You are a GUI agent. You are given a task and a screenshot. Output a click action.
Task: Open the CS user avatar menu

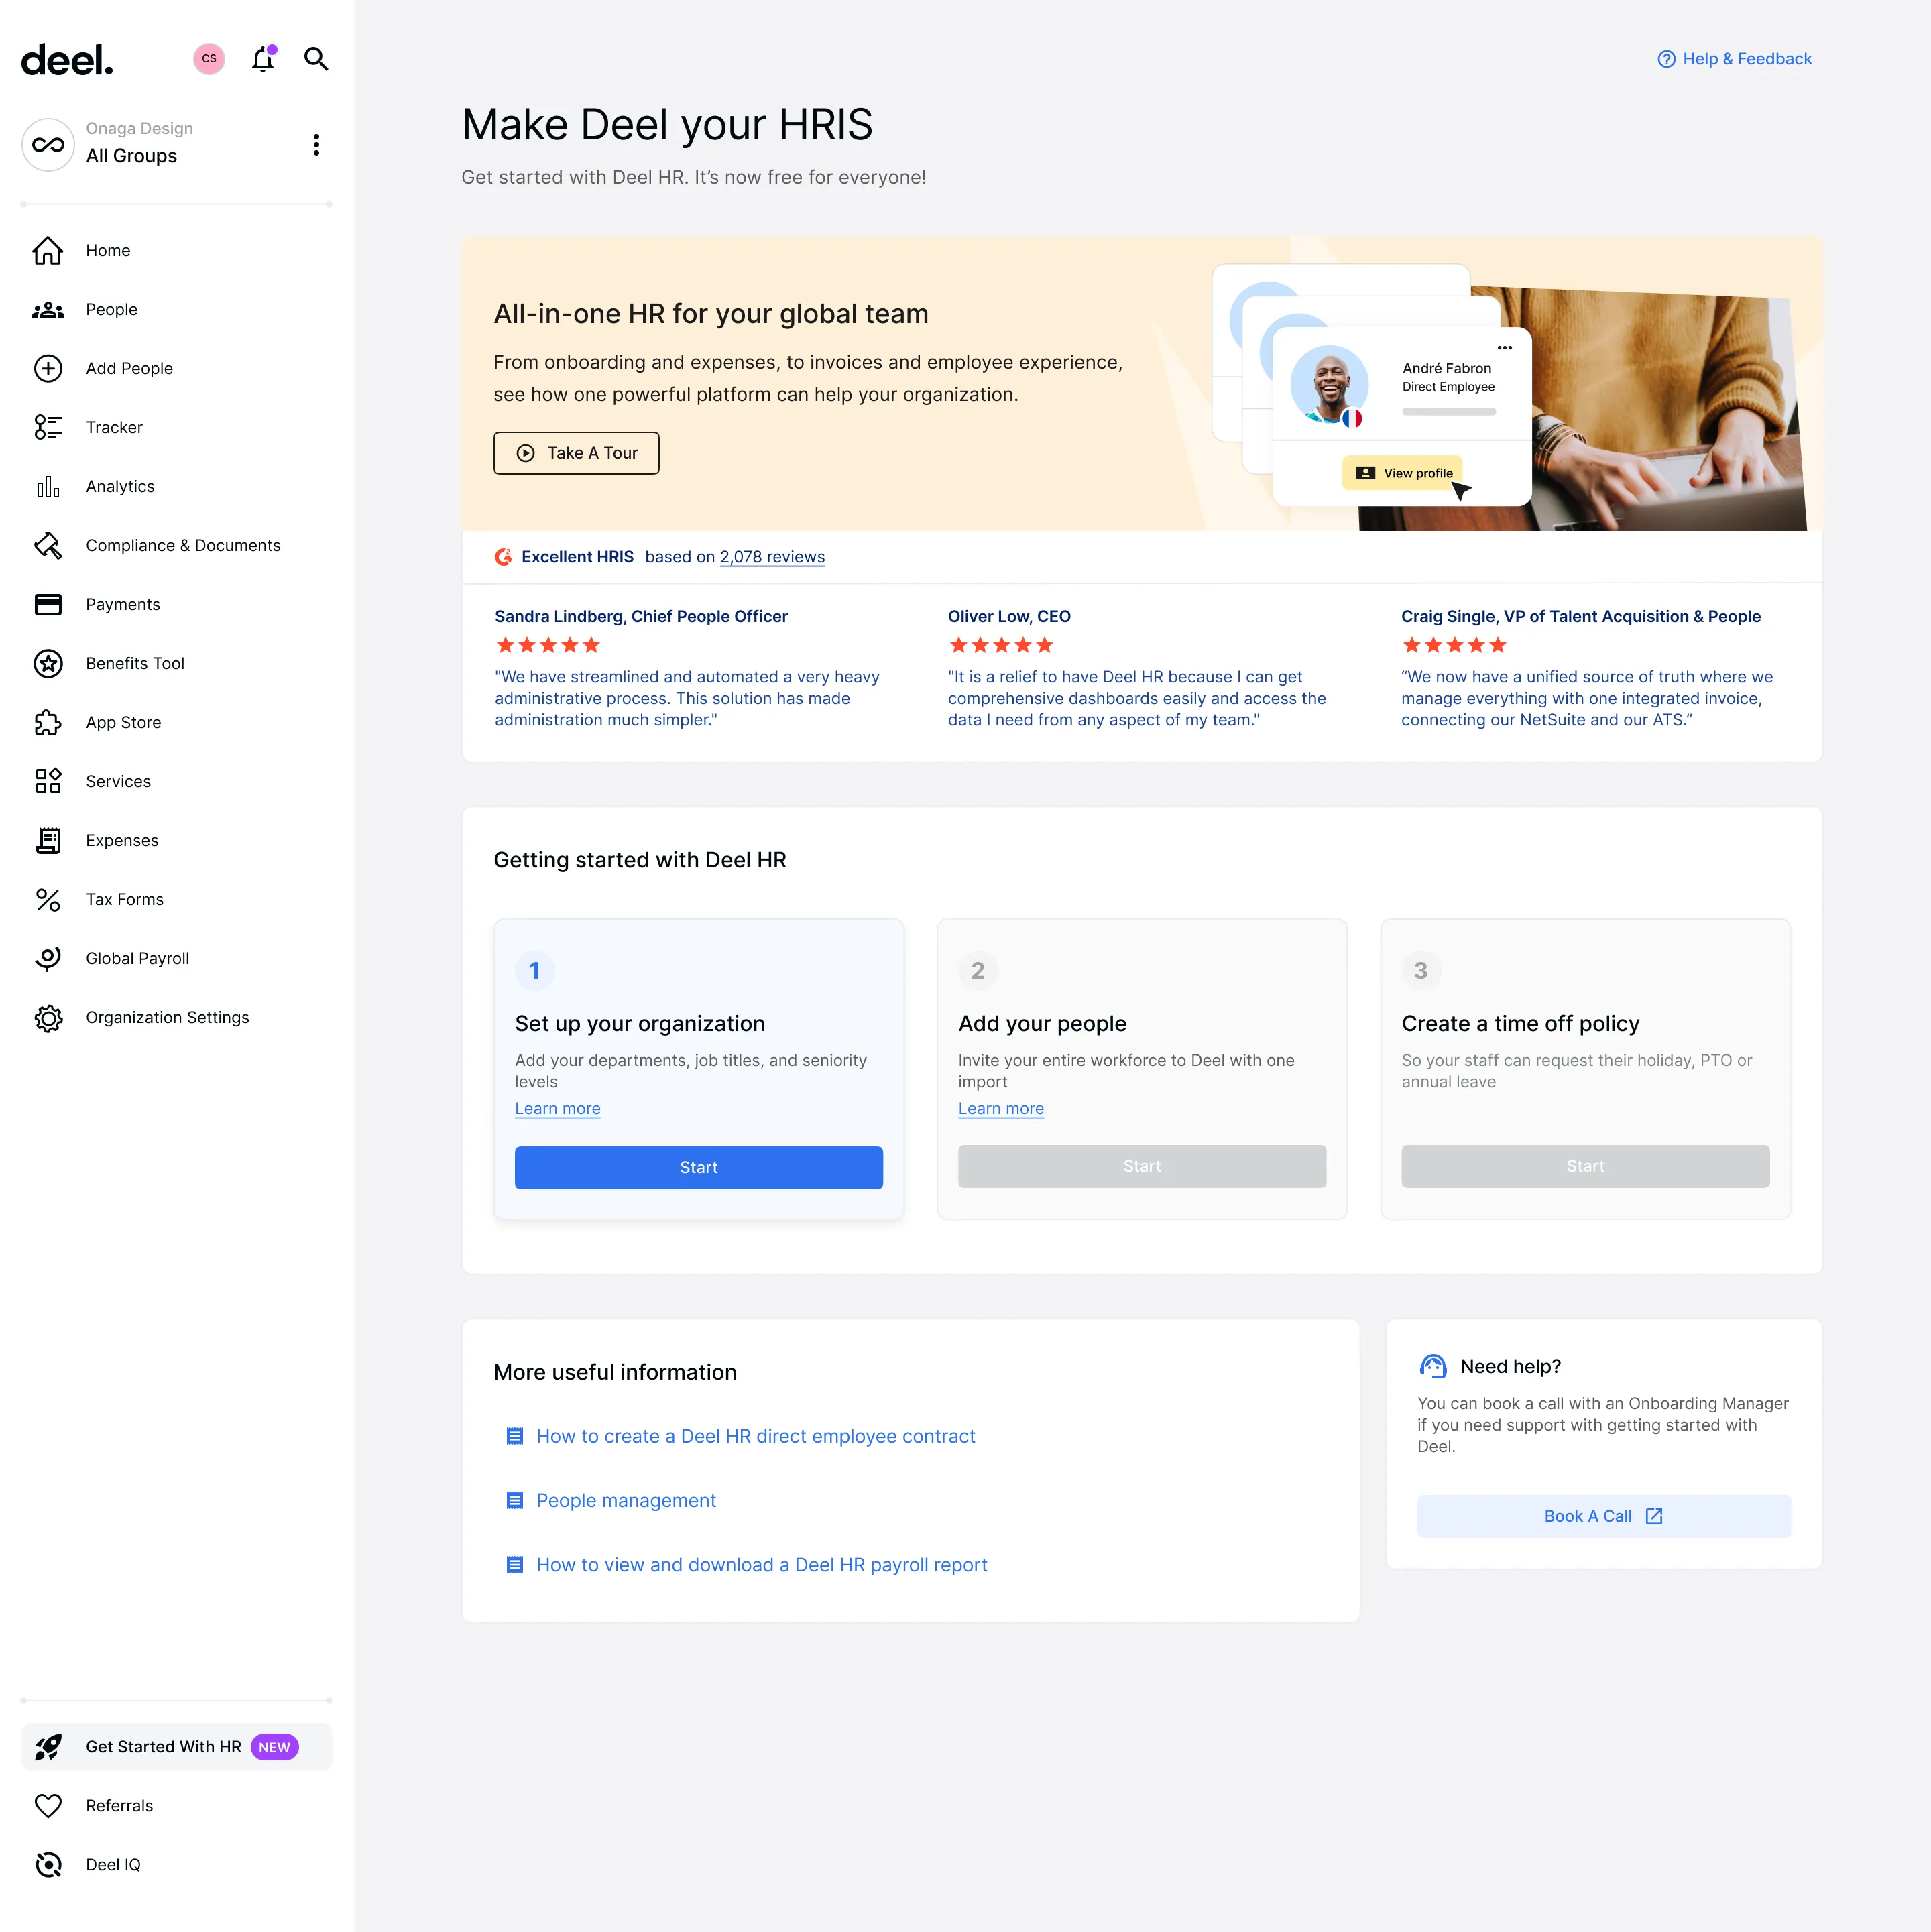[209, 59]
